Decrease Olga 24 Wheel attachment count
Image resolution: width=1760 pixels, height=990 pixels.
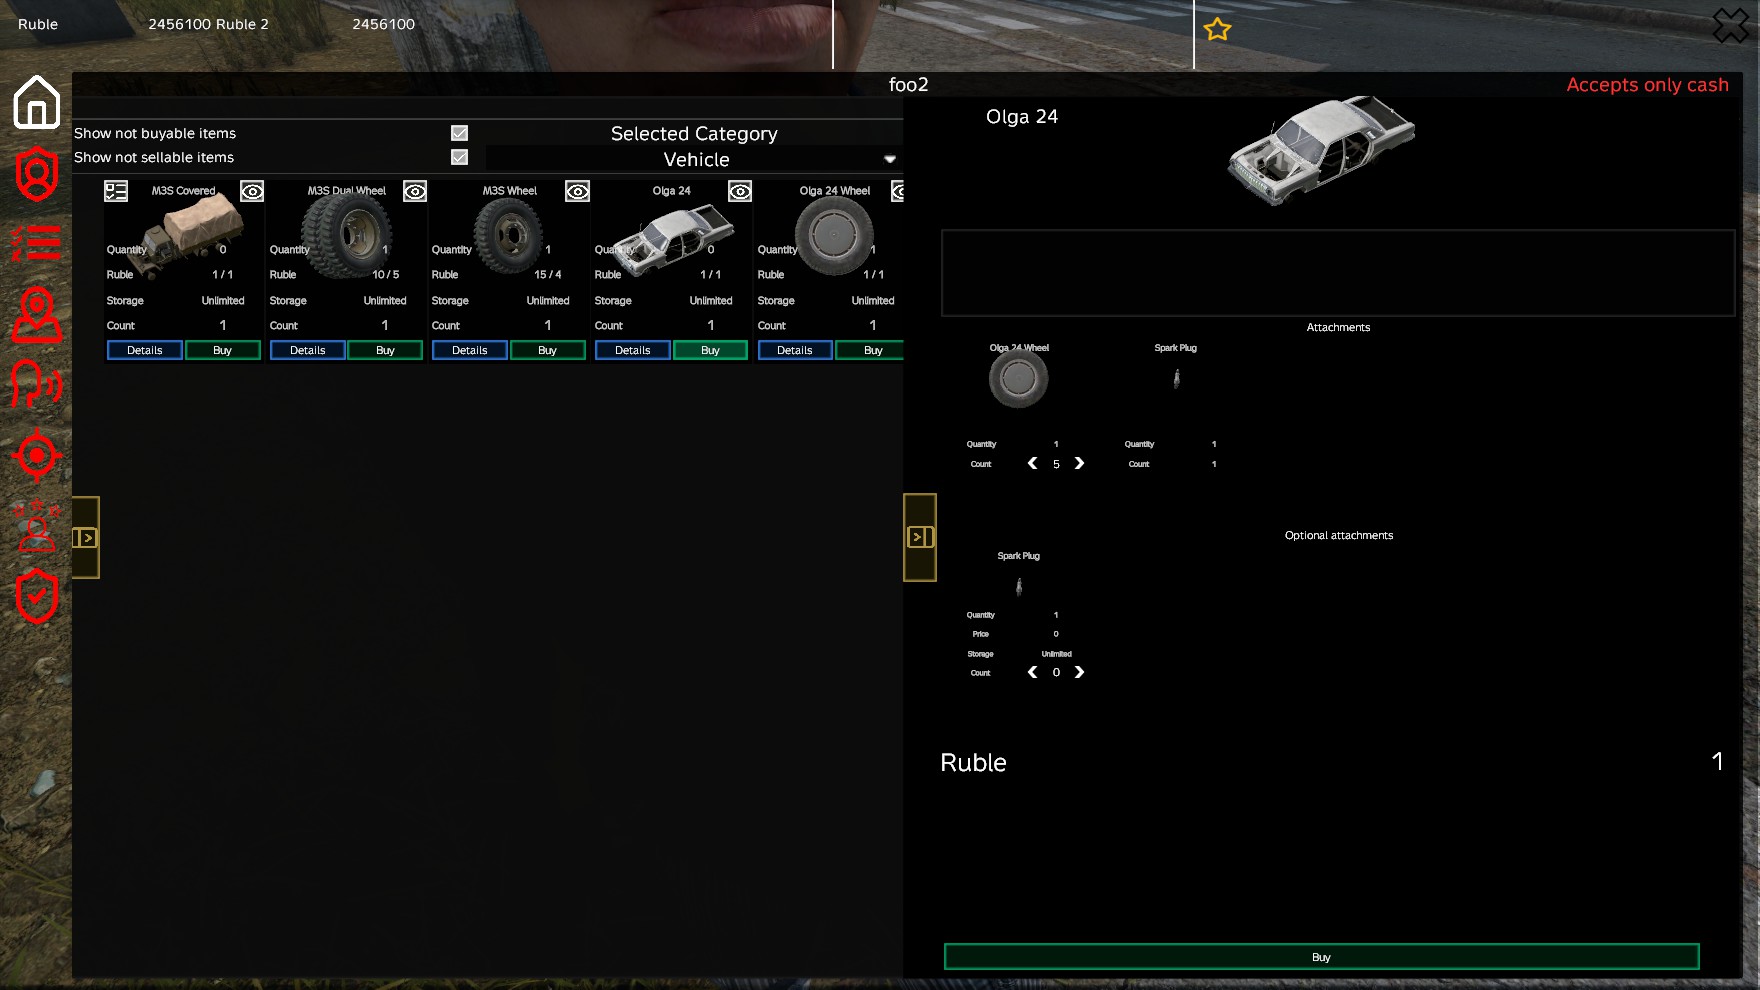(x=1033, y=463)
